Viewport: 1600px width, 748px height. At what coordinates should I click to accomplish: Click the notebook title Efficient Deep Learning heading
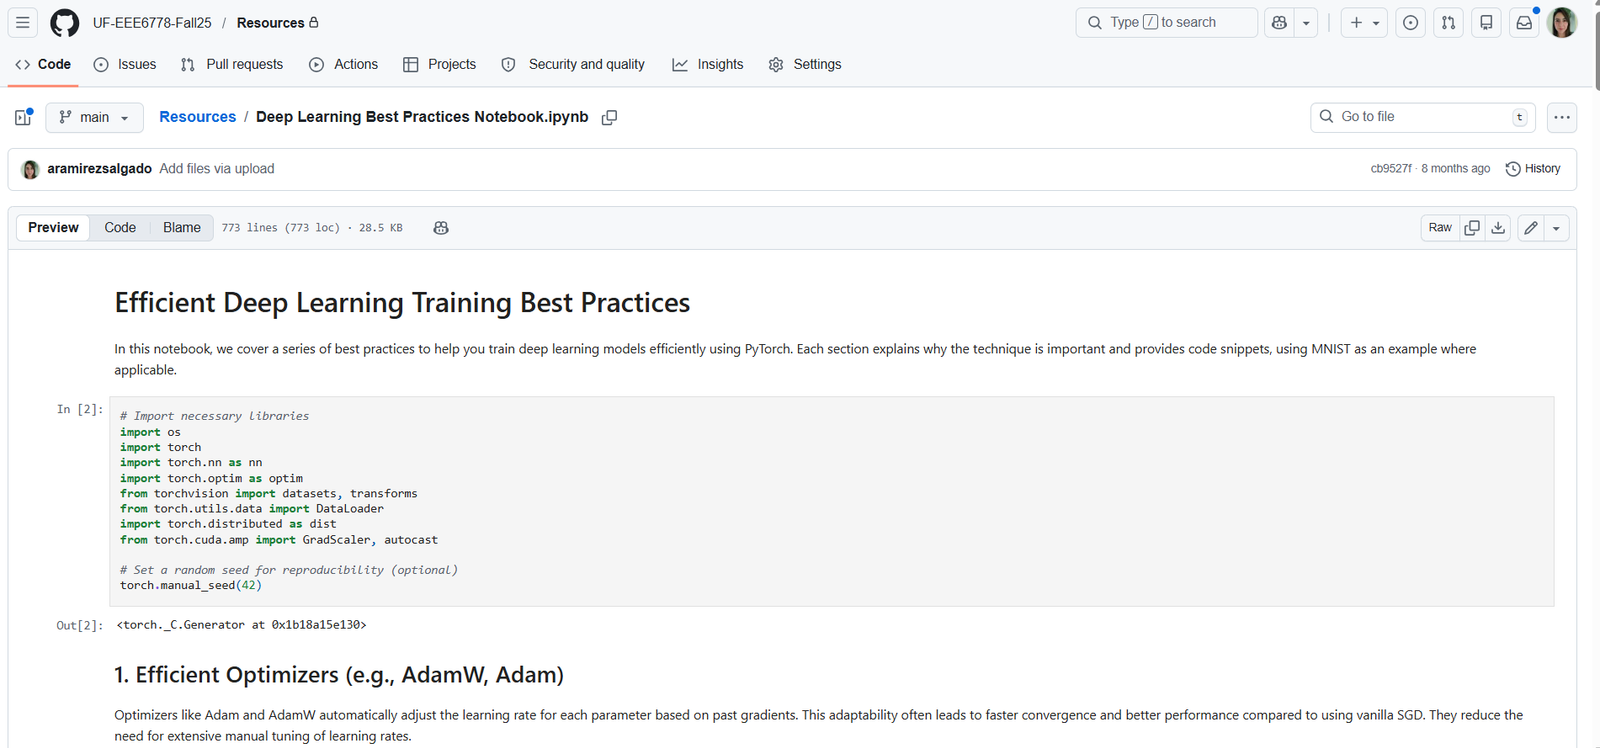[x=402, y=303]
